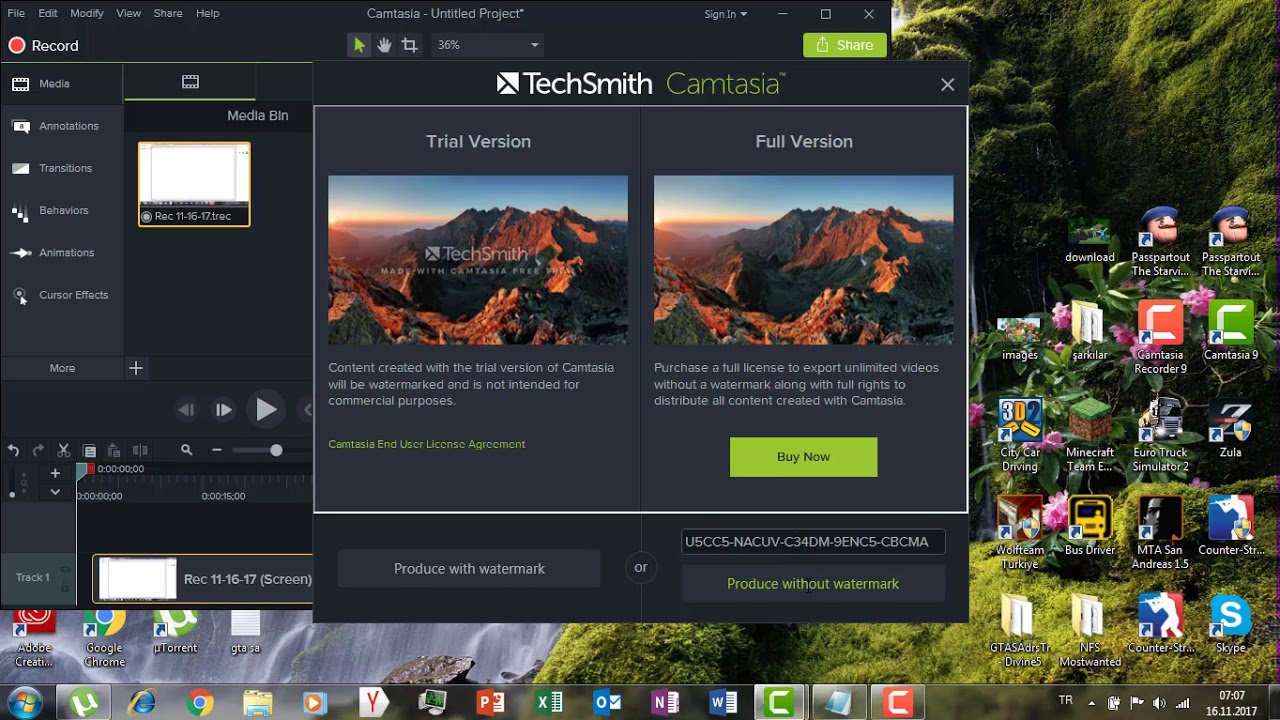Toggle the Track 1 lock icon
Image resolution: width=1280 pixels, height=720 pixels.
point(65,586)
